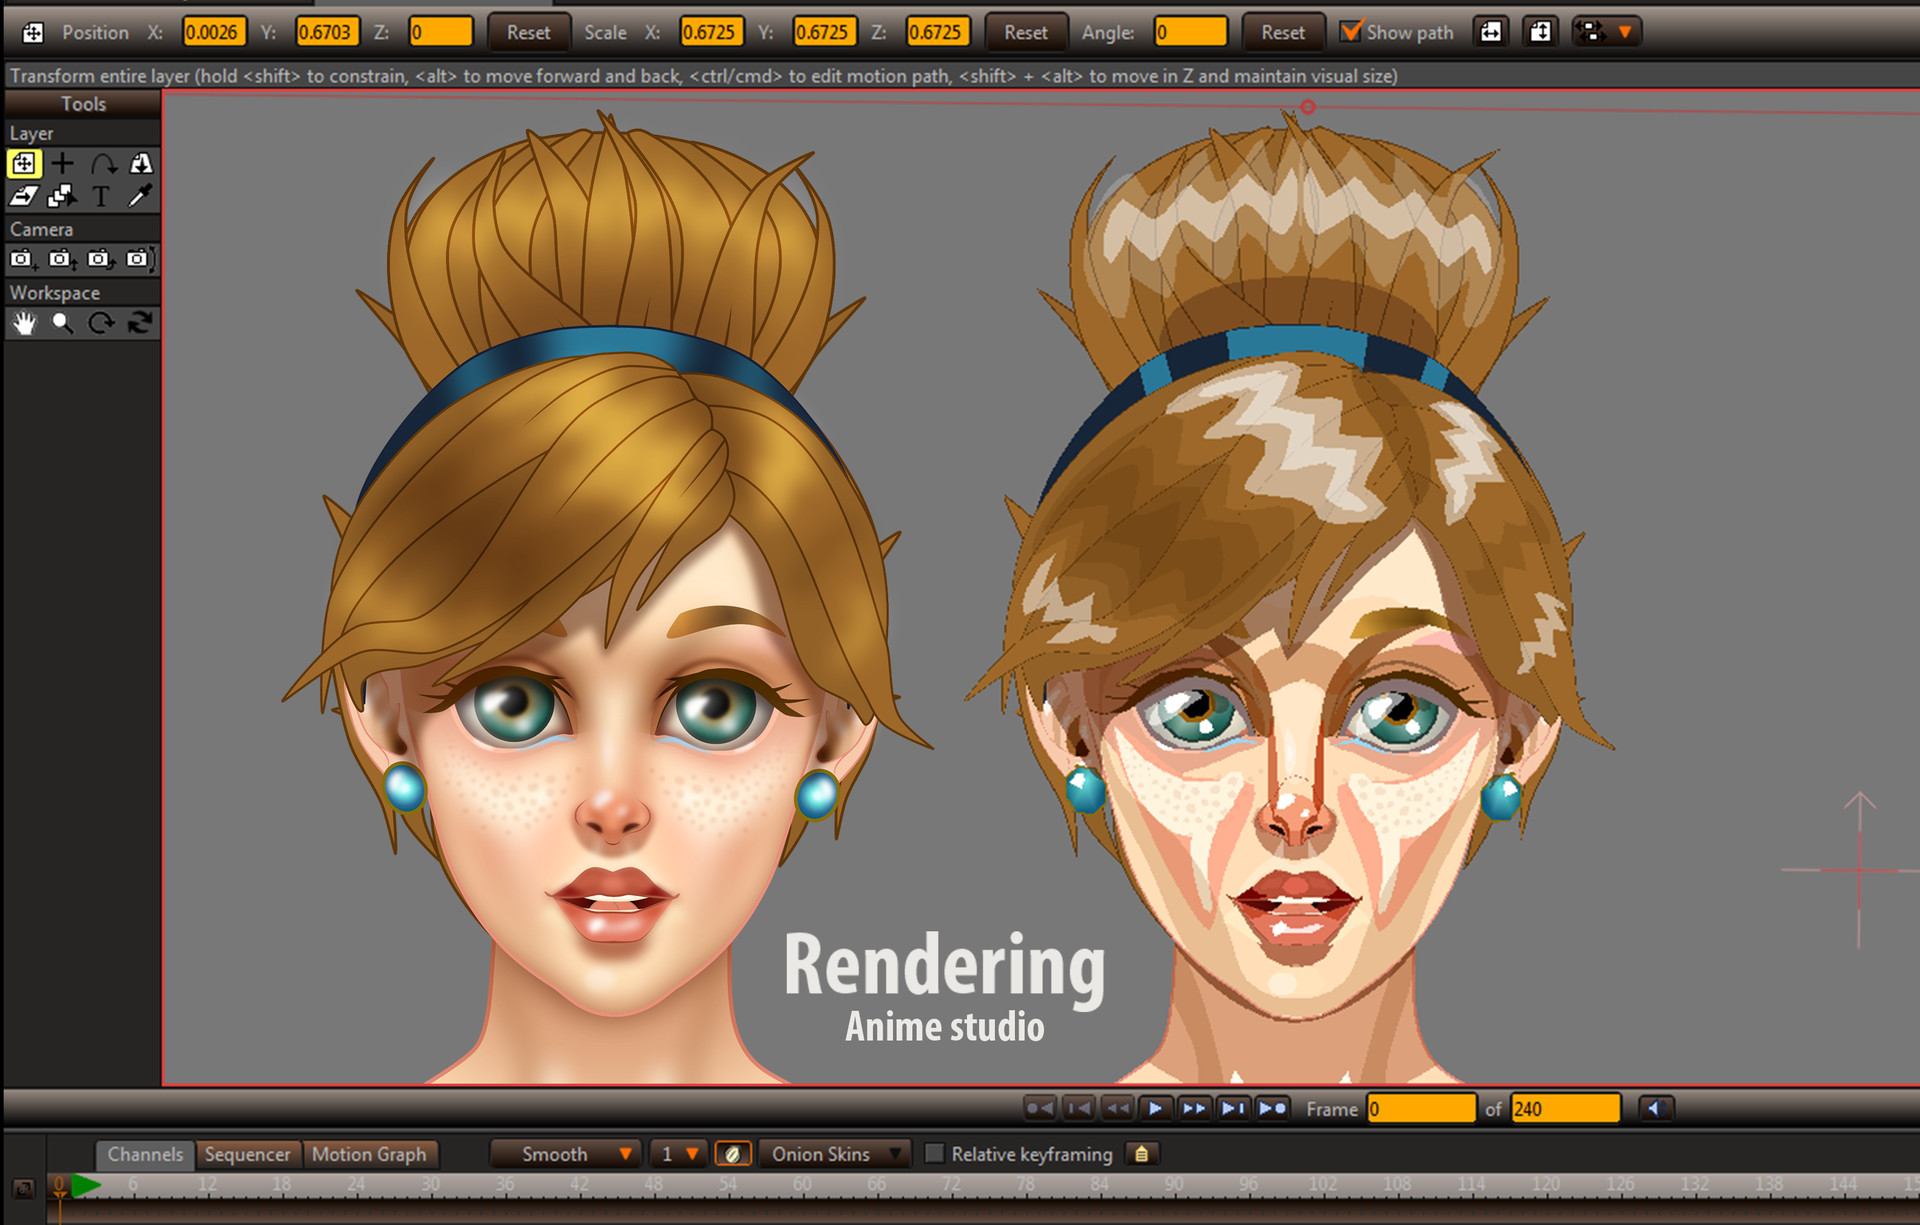Screen dimensions: 1920x1225
Task: Choose the Follow Path layer tool
Action: point(101,164)
